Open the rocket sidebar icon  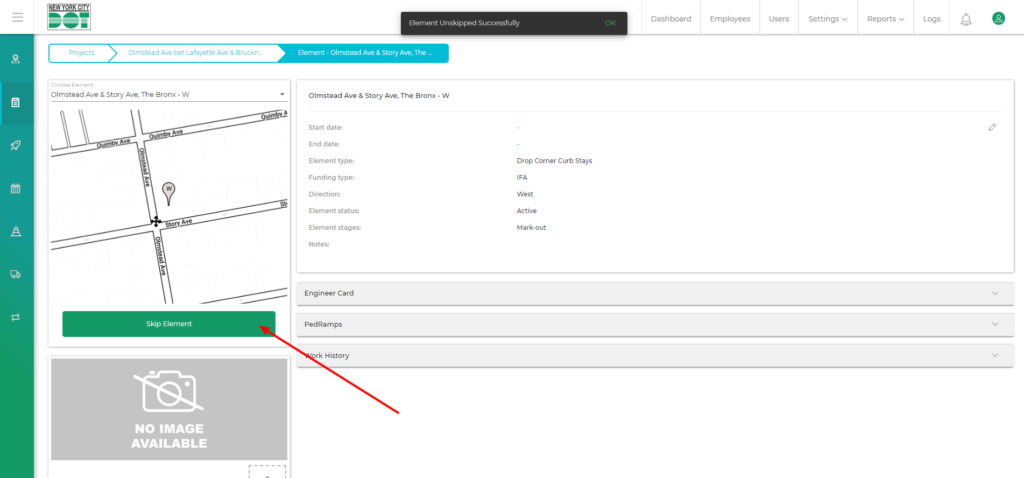[16, 145]
